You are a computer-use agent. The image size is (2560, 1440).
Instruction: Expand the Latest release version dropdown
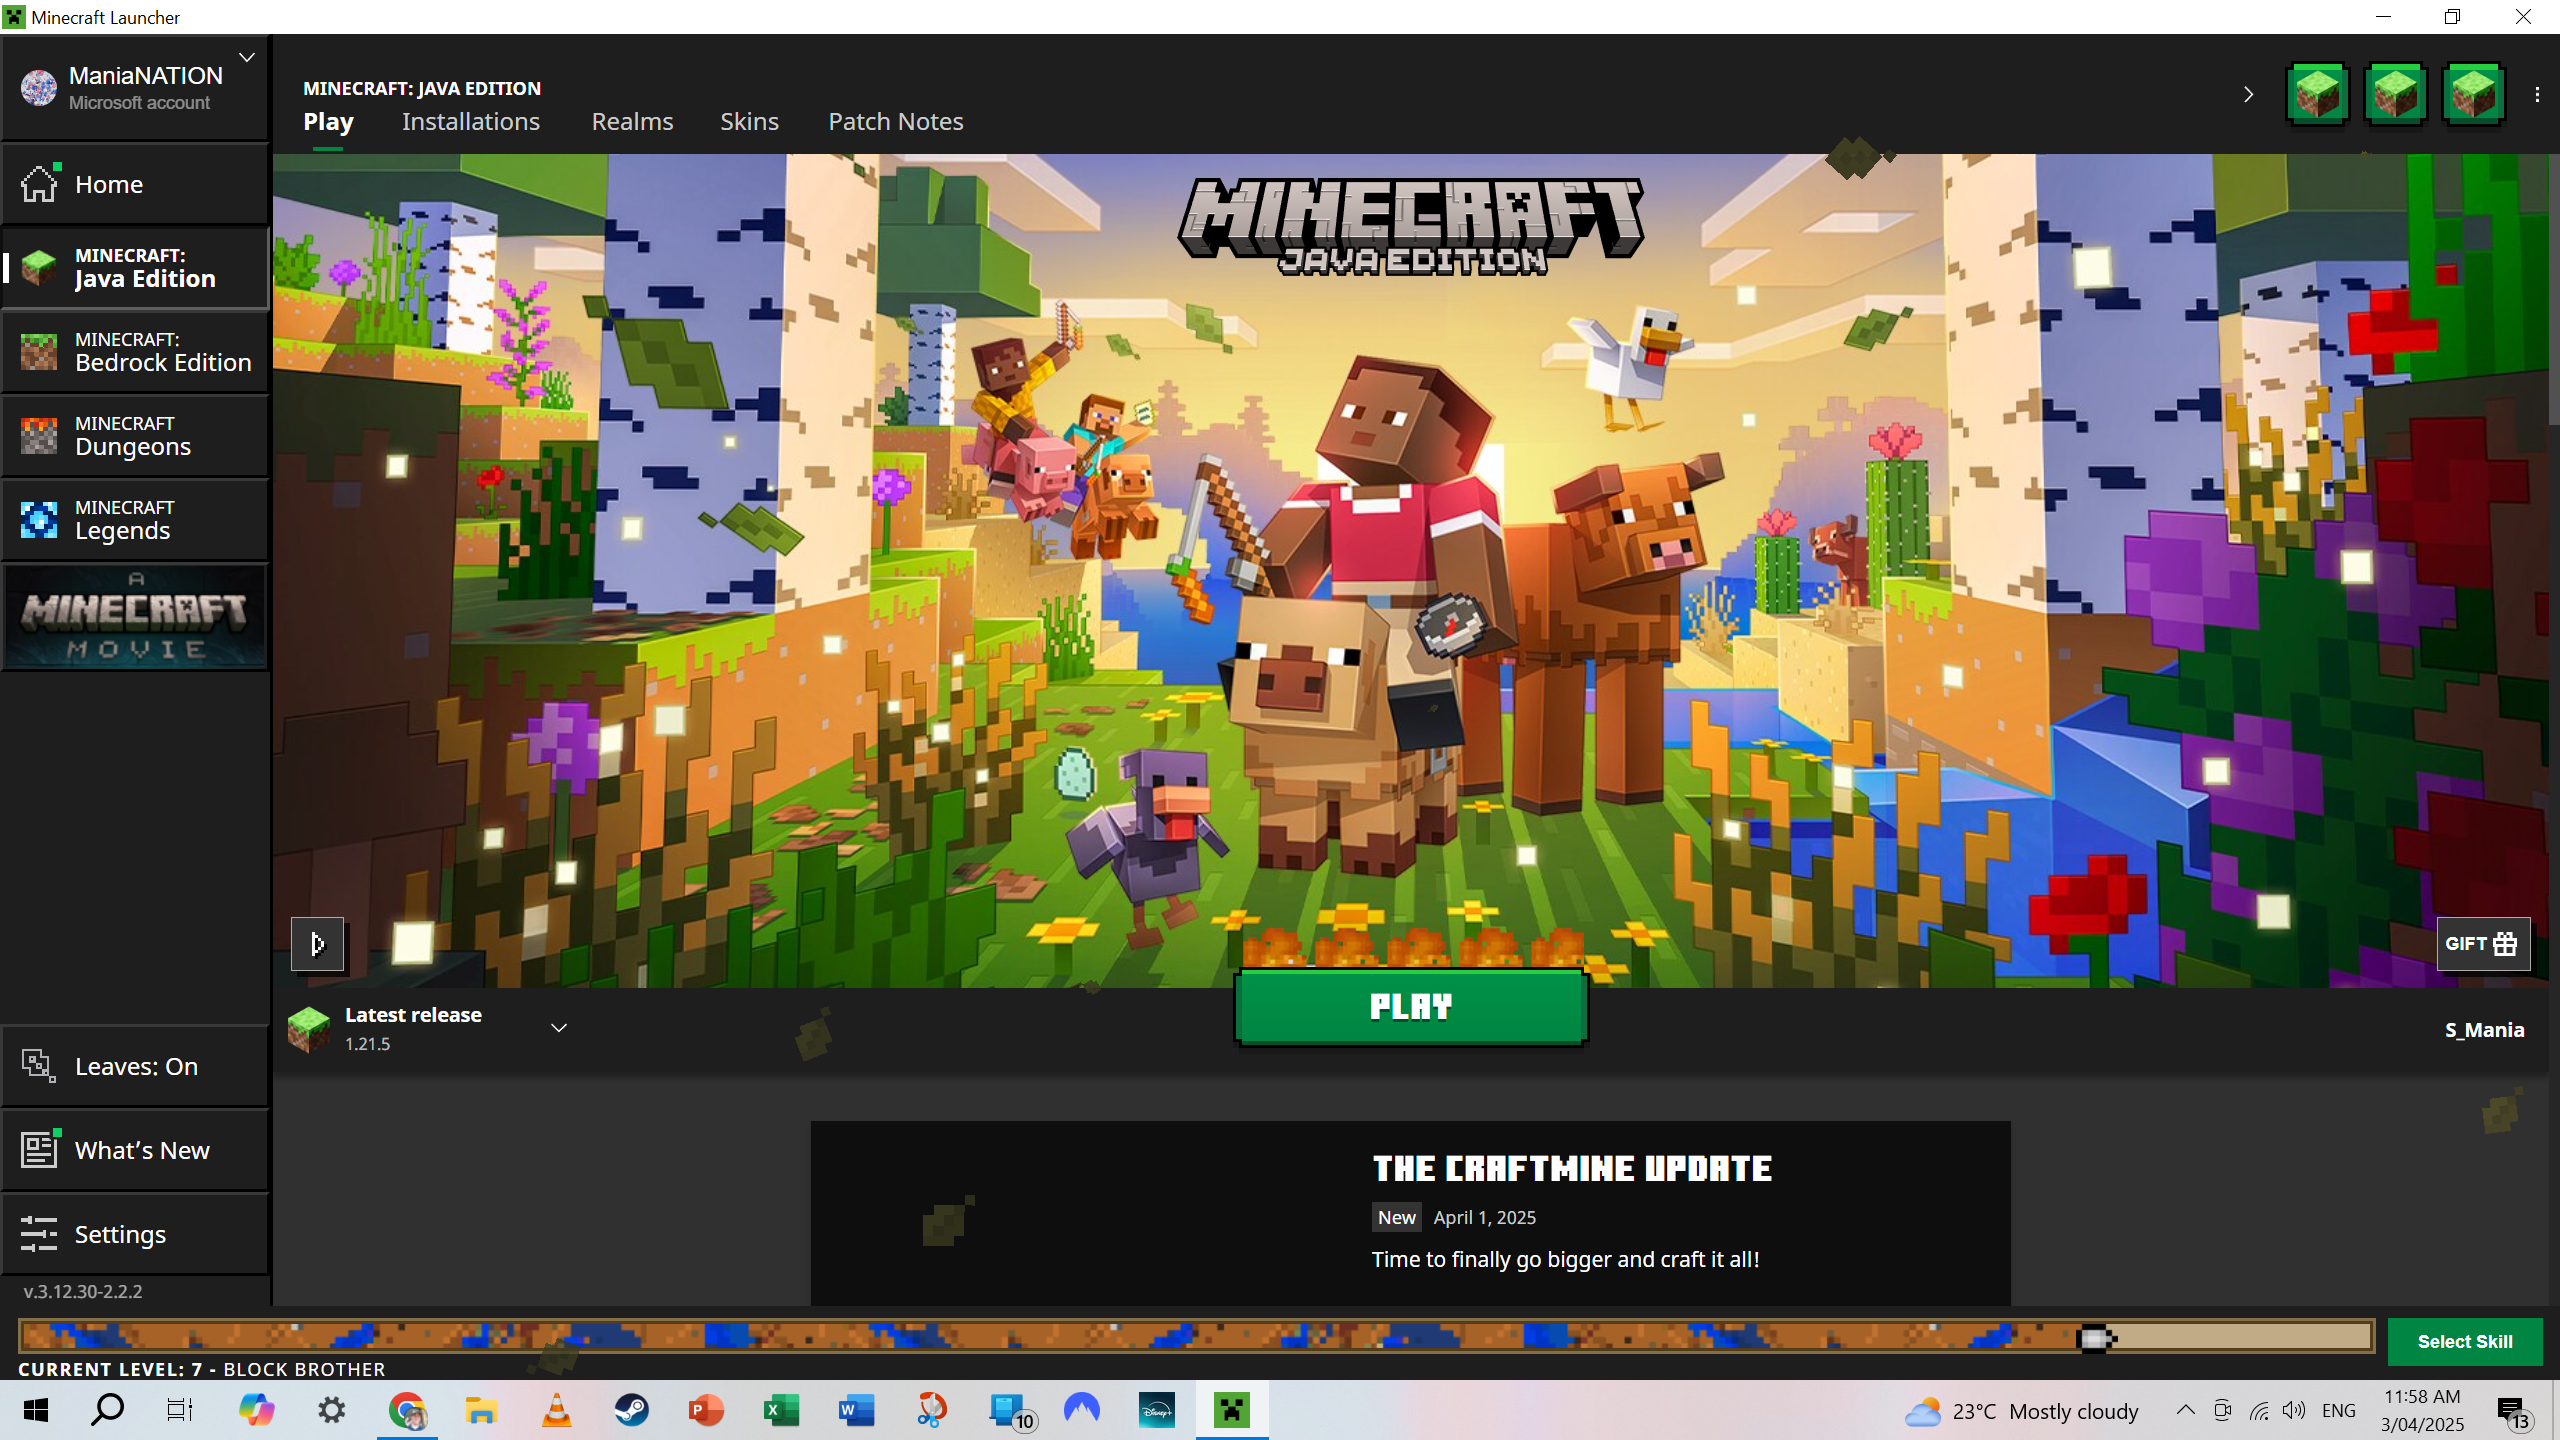coord(559,1028)
